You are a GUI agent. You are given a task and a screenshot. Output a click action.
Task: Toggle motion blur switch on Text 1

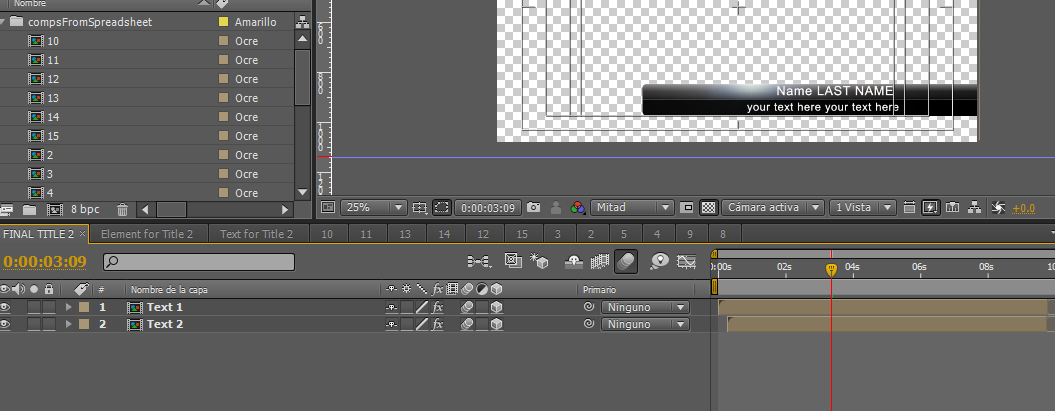[x=467, y=307]
